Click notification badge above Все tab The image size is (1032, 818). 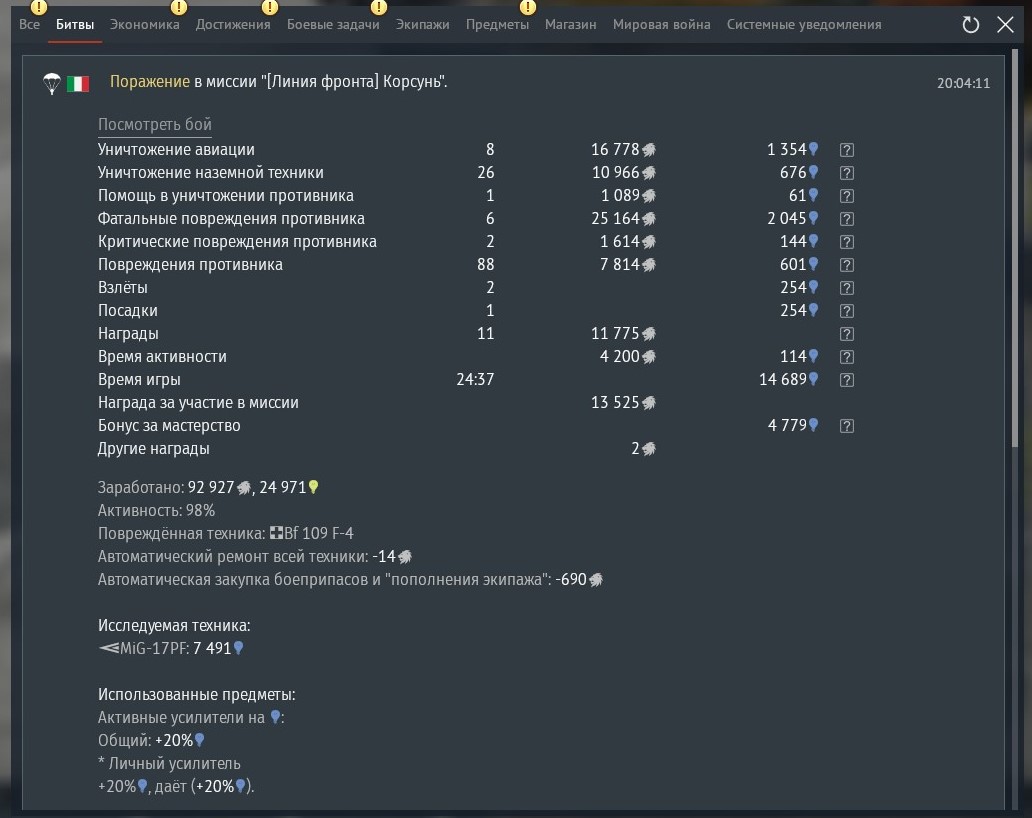(x=39, y=7)
